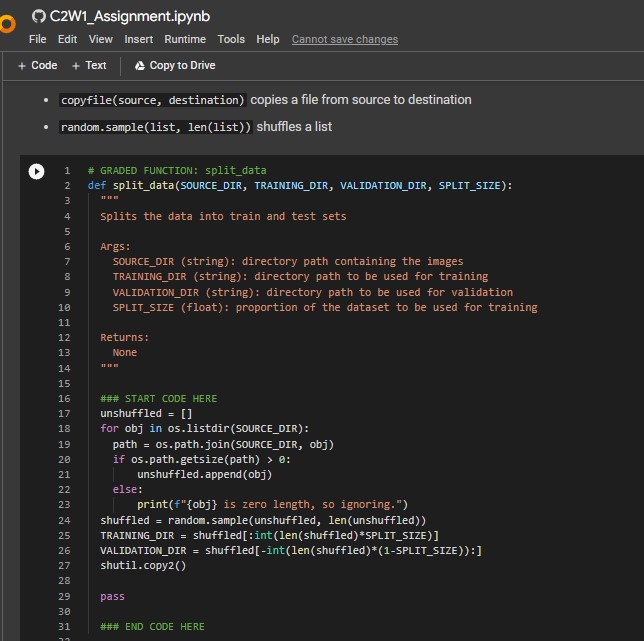Open the Insert menu
Image resolution: width=644 pixels, height=641 pixels.
138,39
